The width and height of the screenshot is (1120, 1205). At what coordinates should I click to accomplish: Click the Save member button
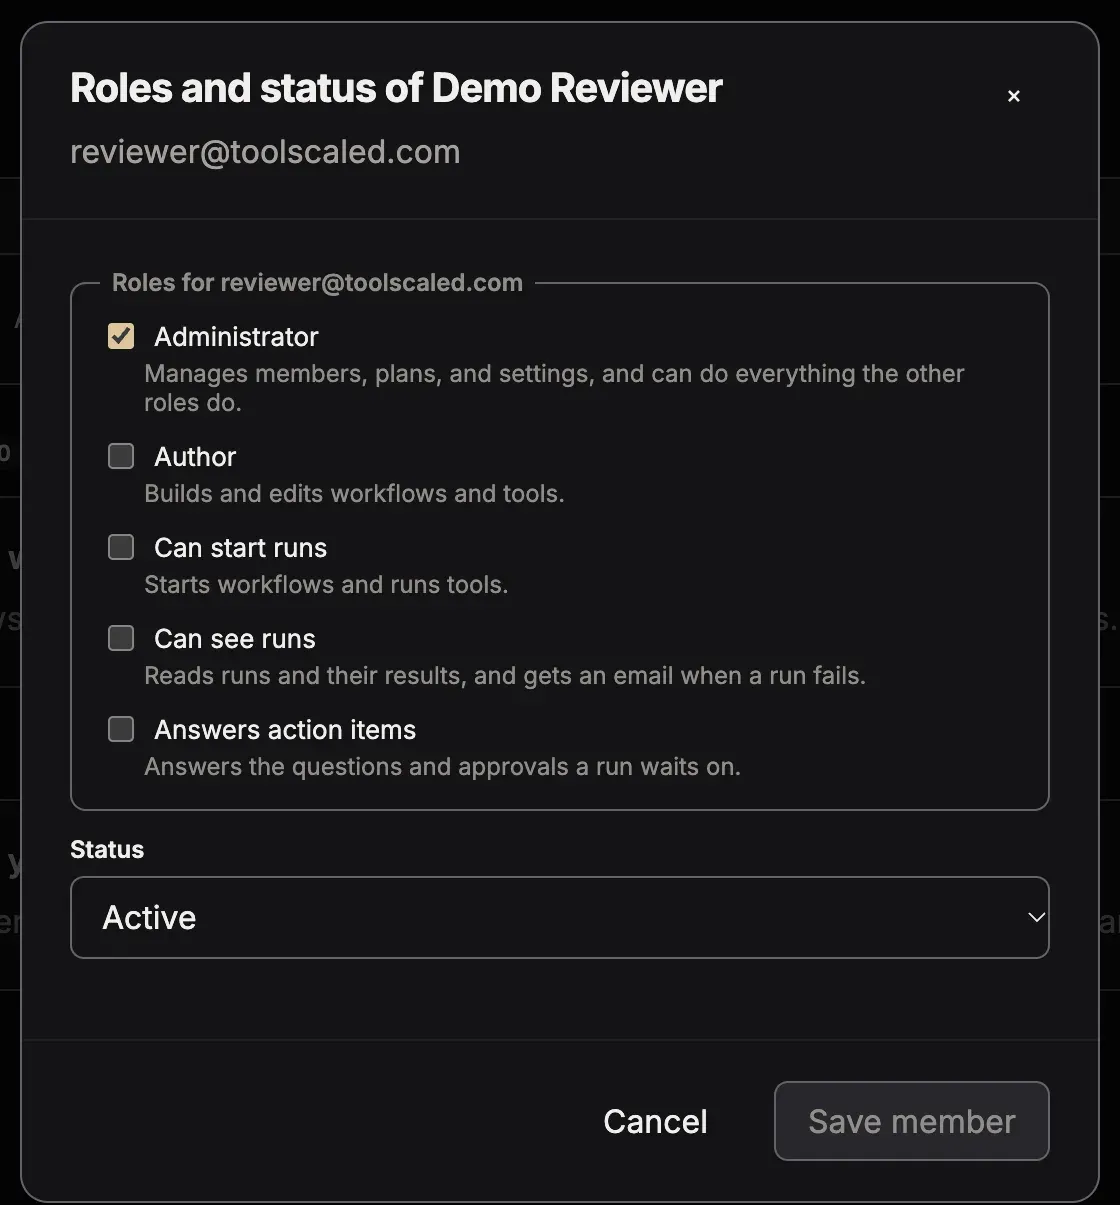tap(912, 1121)
